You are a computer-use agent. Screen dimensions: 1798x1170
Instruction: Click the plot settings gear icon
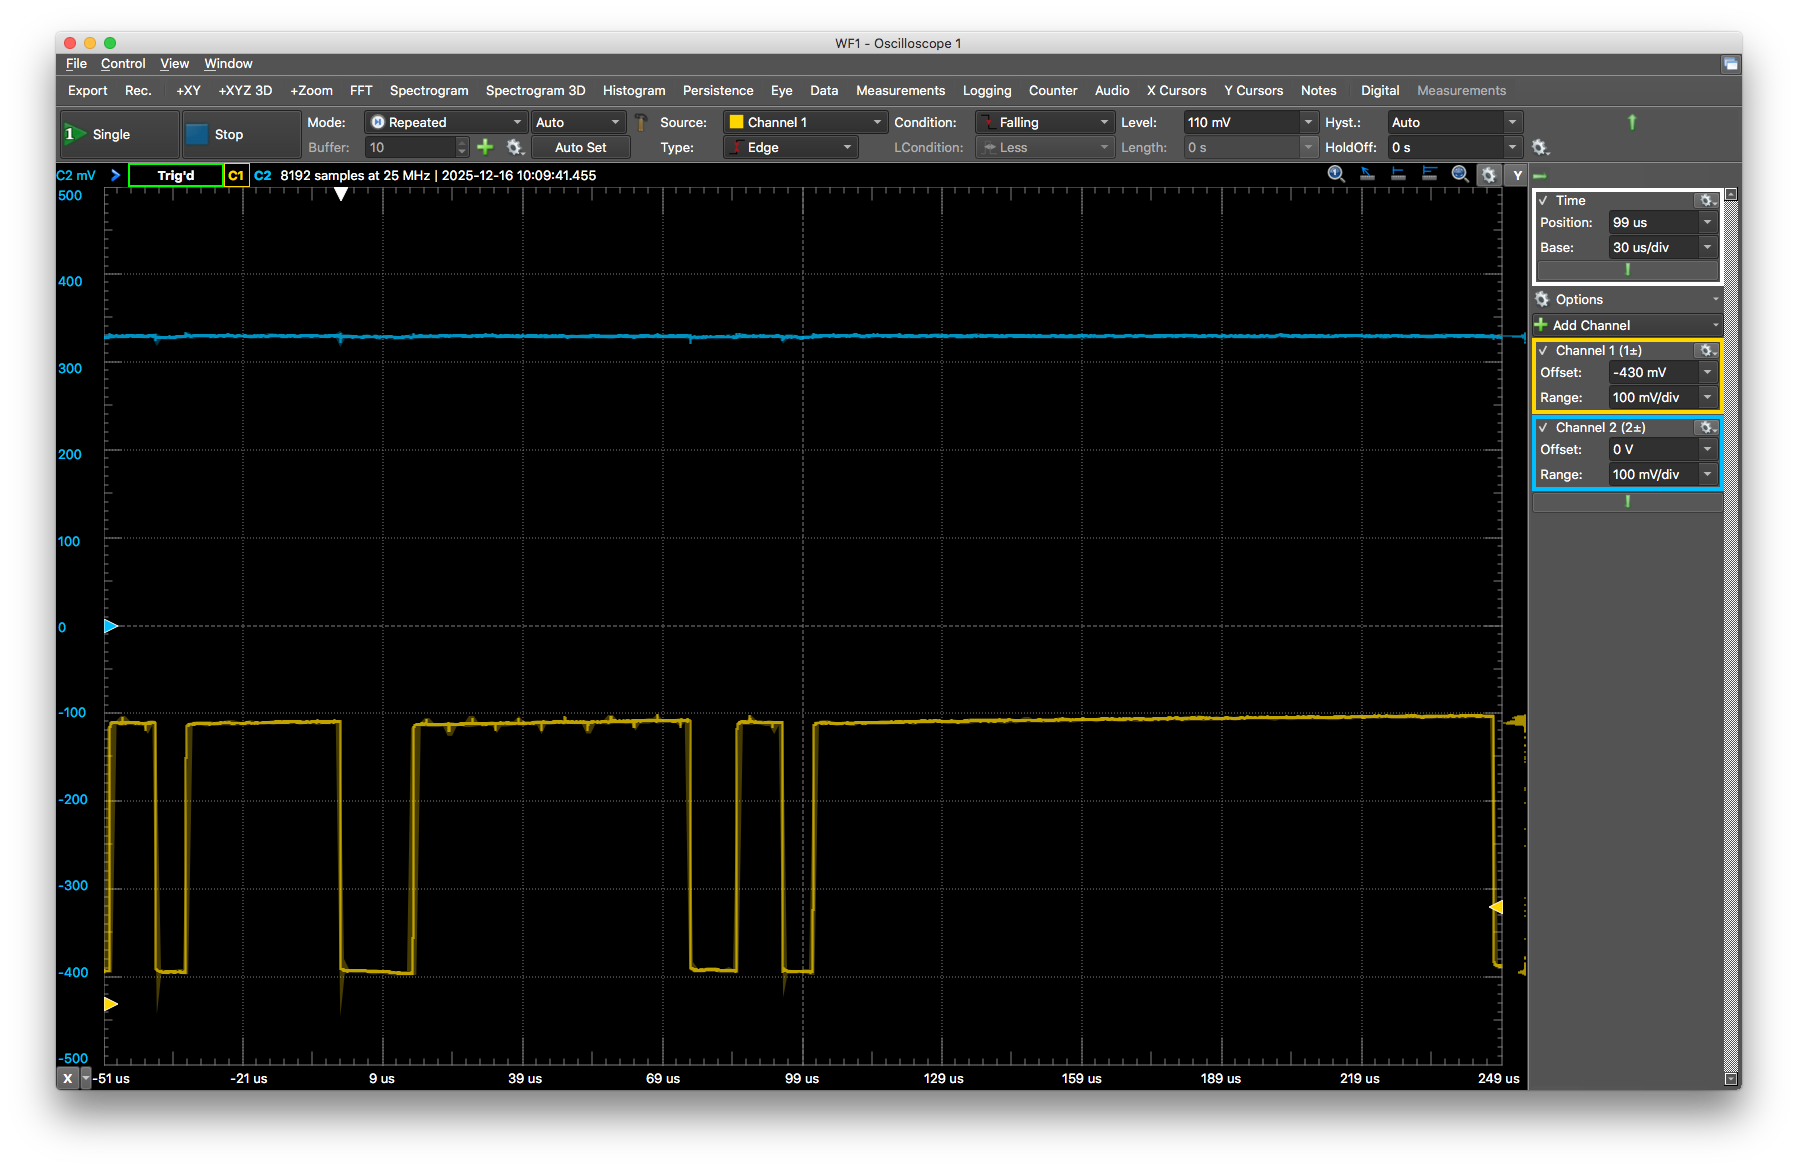(1489, 175)
